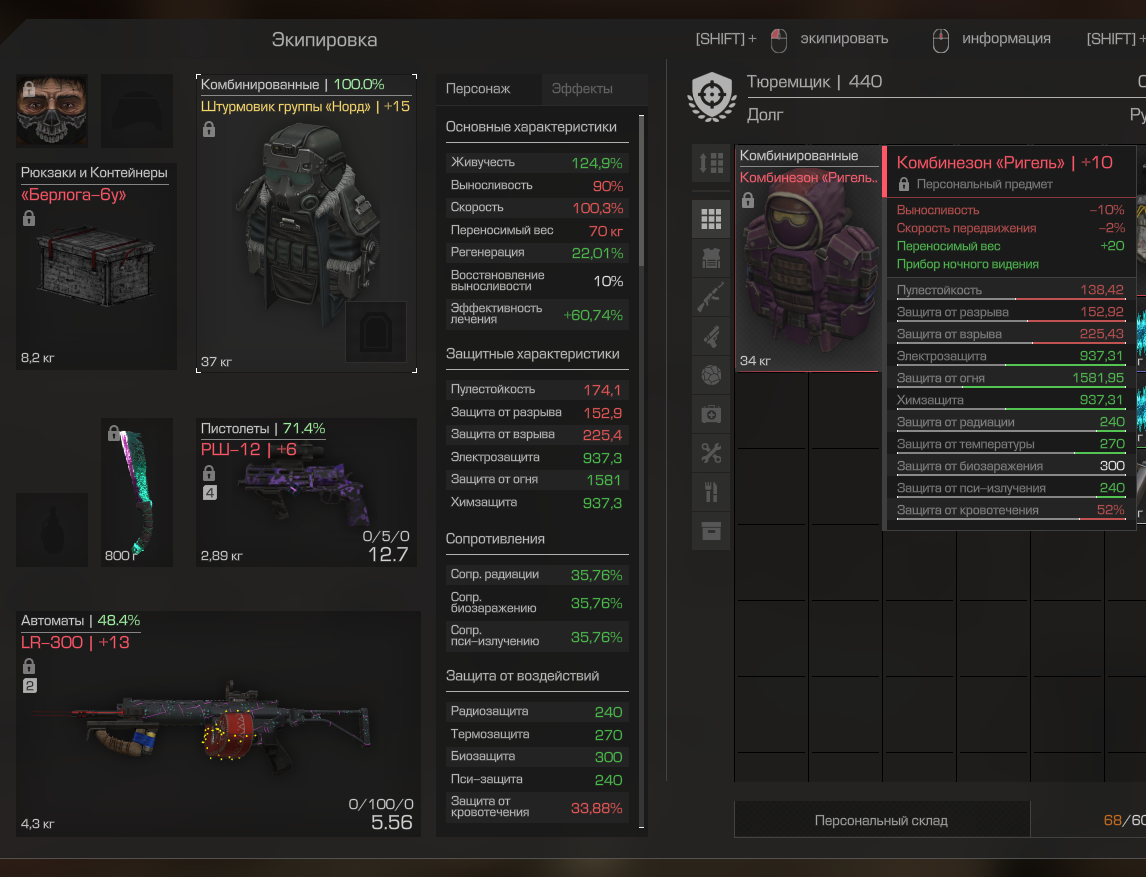Select the curved knife slot

pyautogui.click(x=137, y=493)
